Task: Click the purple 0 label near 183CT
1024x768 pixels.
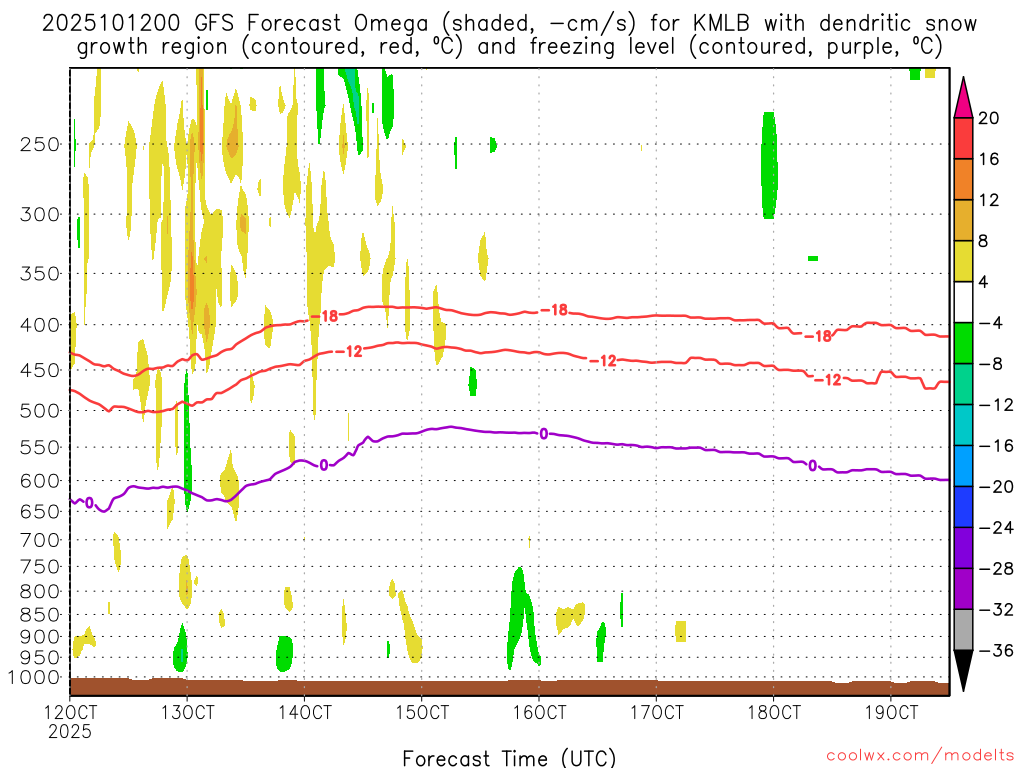Action: click(812, 466)
